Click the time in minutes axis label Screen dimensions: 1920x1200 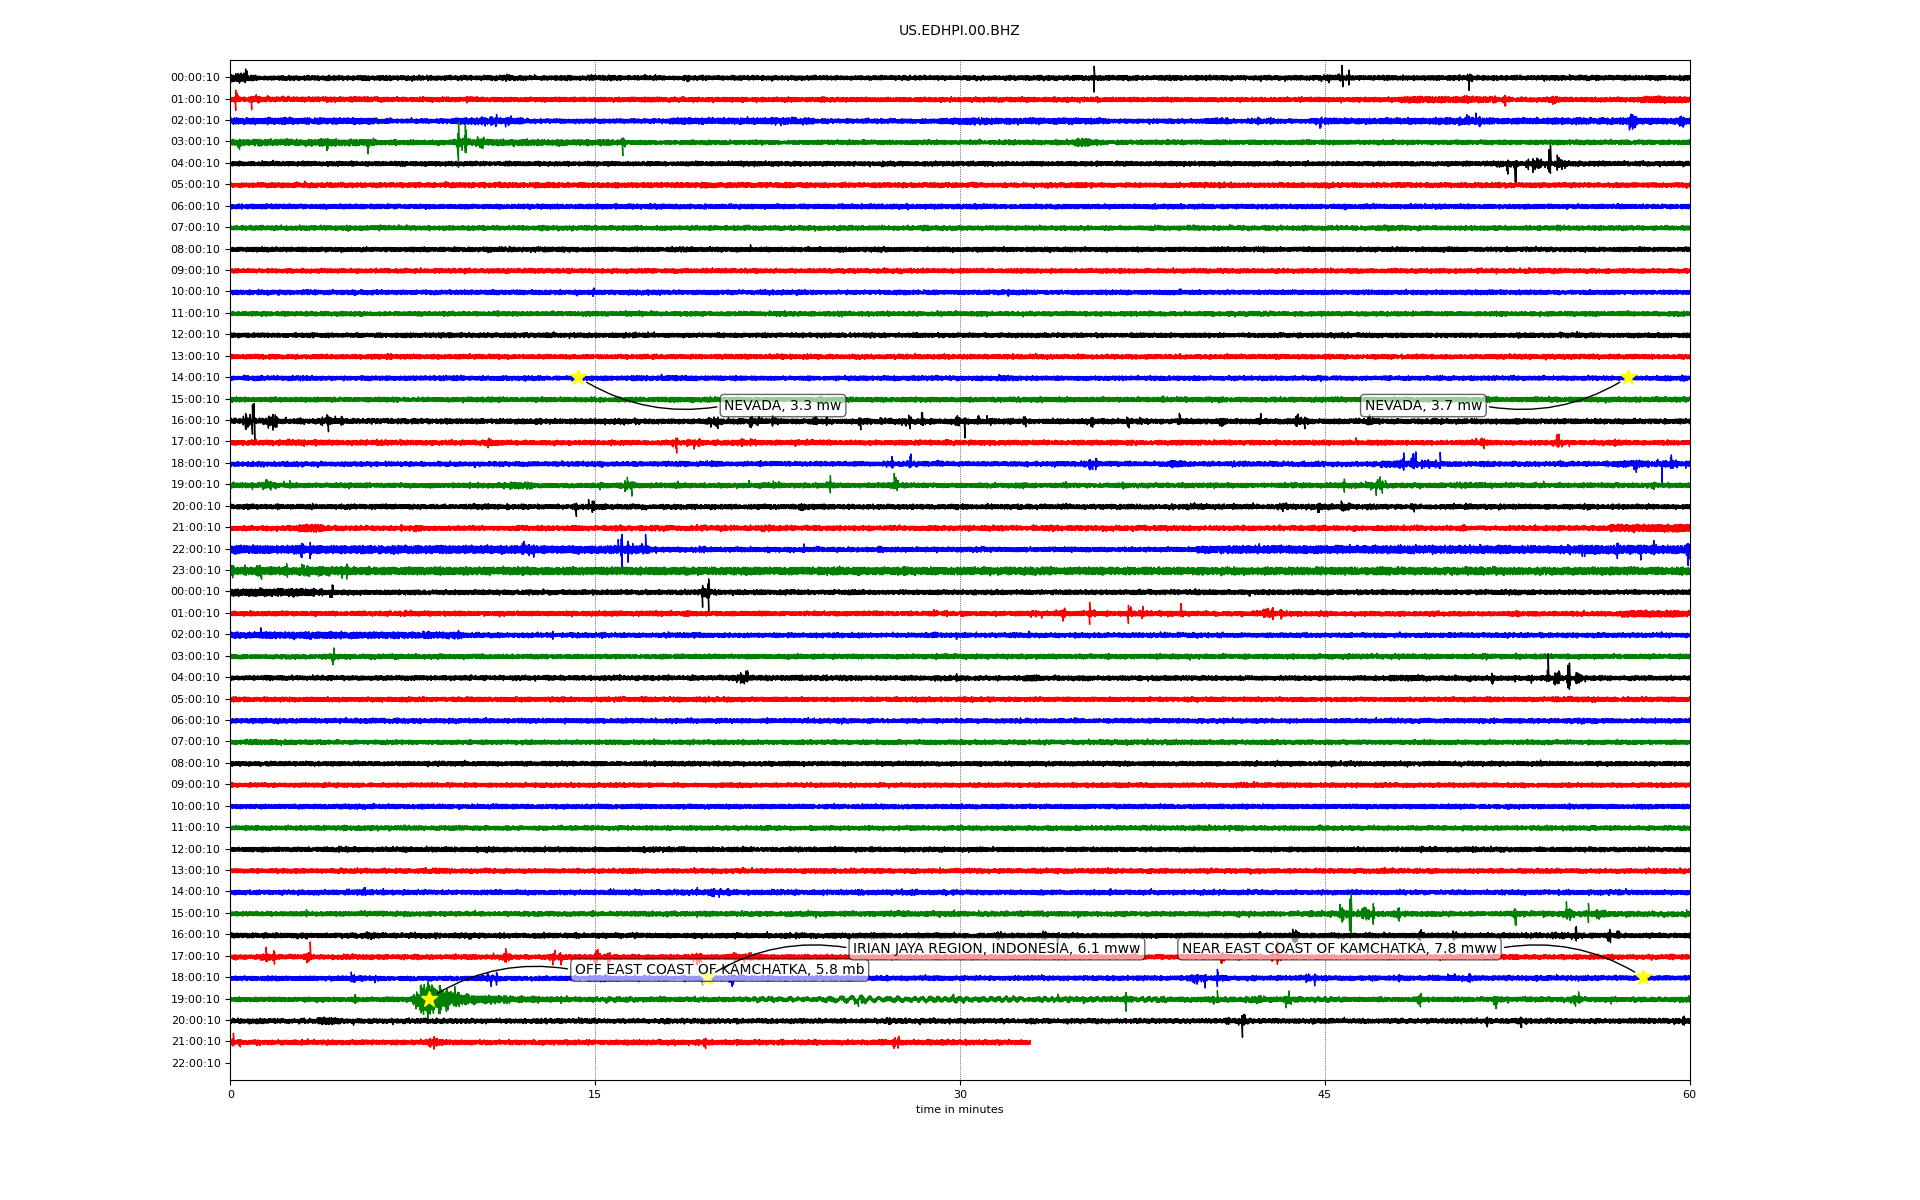tap(959, 1109)
